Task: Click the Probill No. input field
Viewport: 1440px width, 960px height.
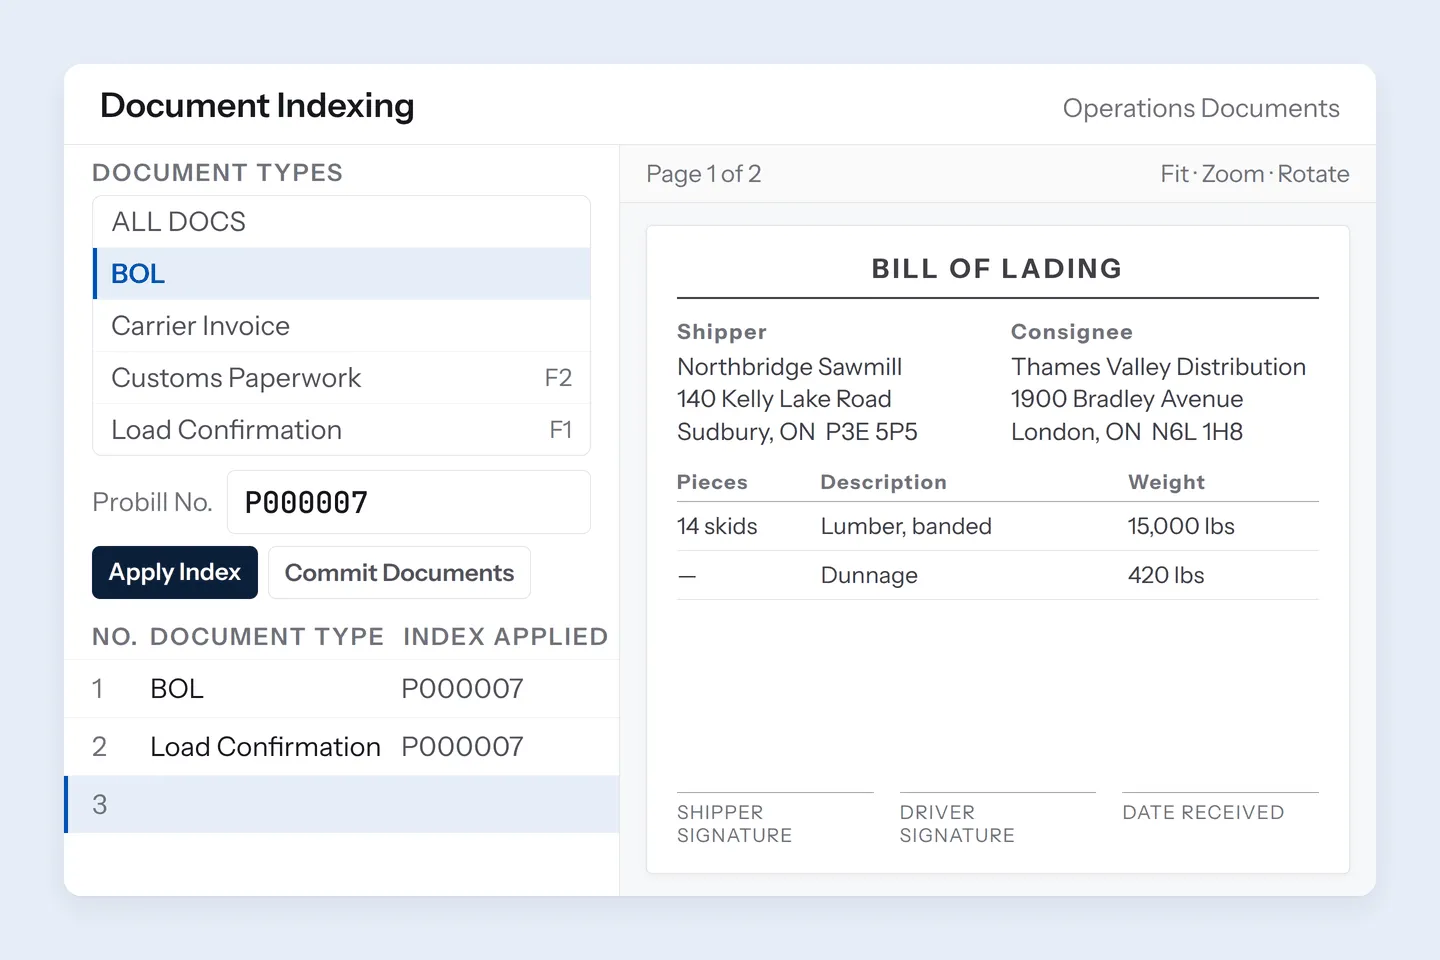Action: click(409, 502)
